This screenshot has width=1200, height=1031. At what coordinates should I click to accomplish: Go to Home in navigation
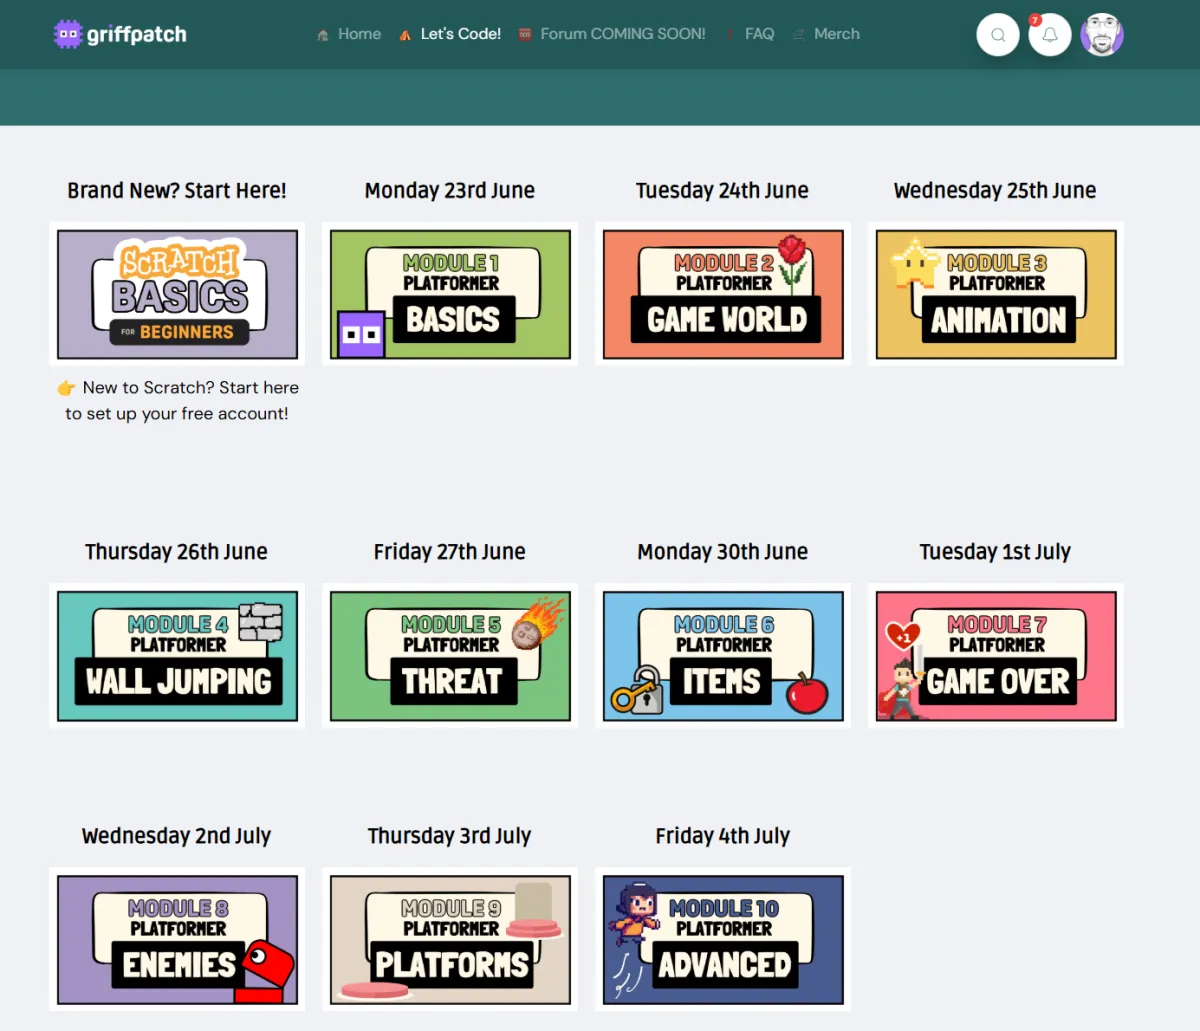pyautogui.click(x=359, y=34)
